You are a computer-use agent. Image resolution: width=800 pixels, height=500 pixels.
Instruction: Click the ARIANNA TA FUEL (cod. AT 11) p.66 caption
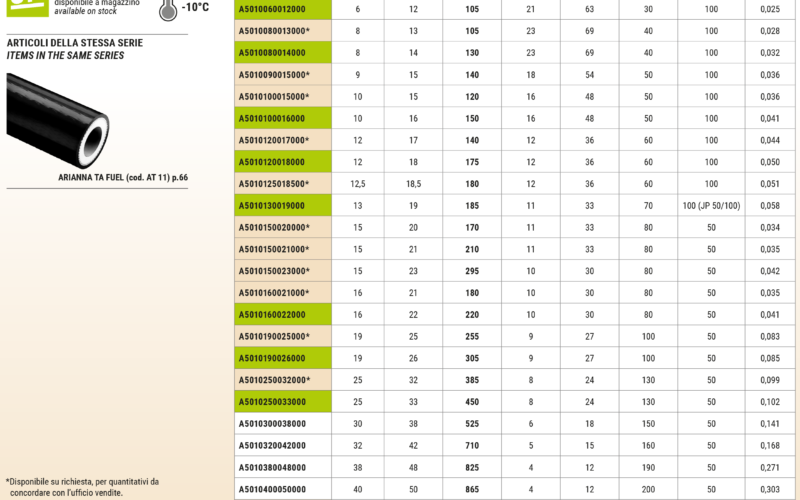[123, 176]
